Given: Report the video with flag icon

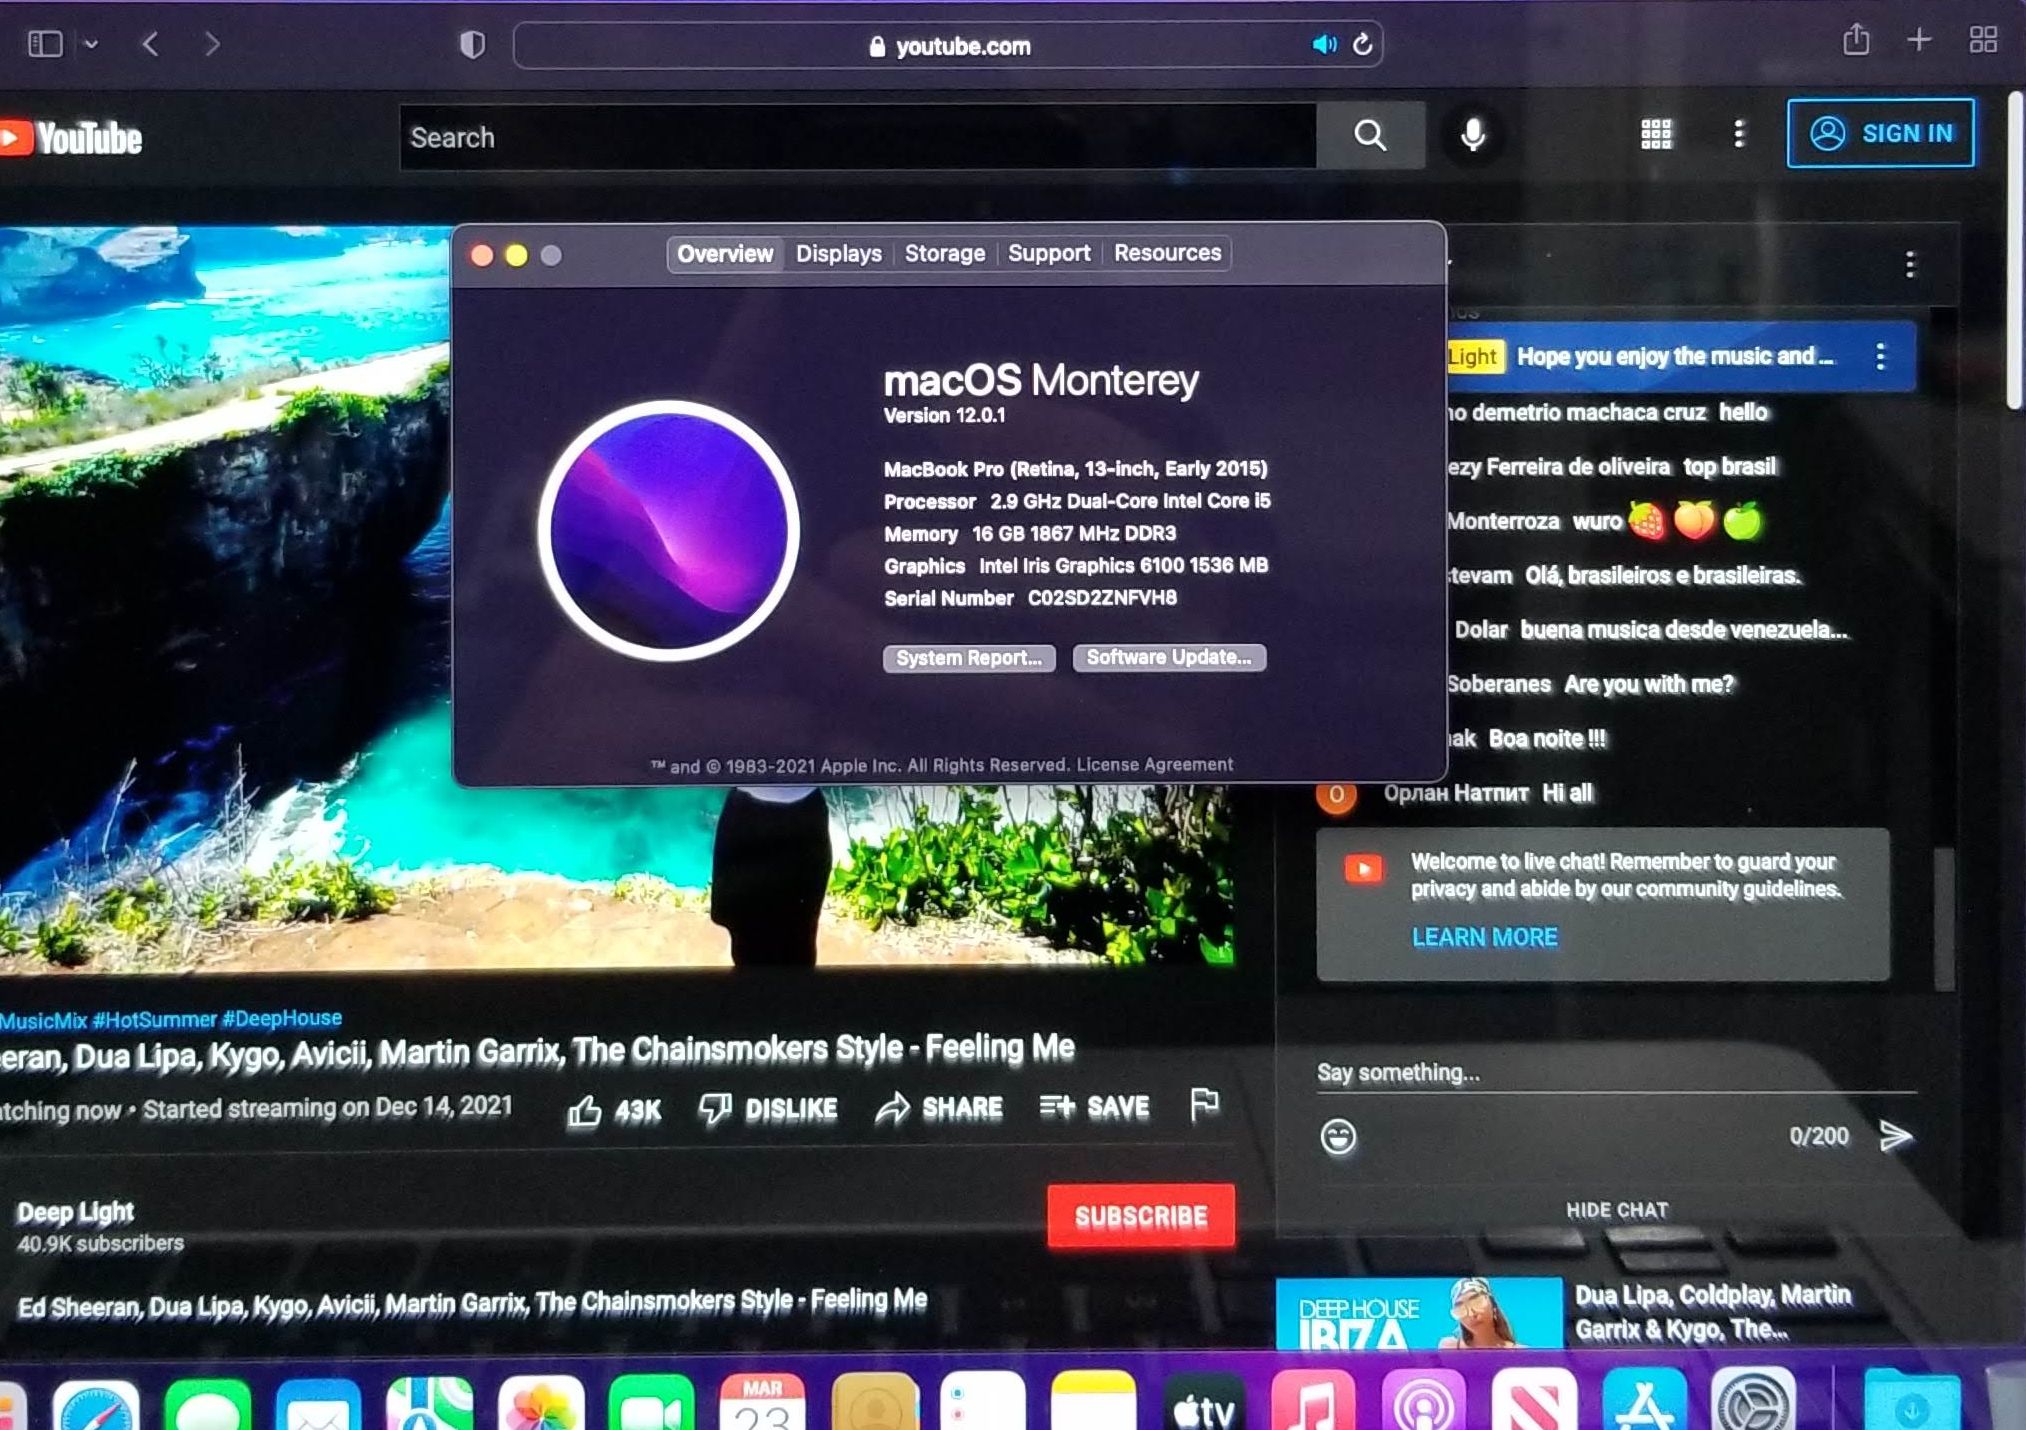Looking at the screenshot, I should tap(1205, 1104).
